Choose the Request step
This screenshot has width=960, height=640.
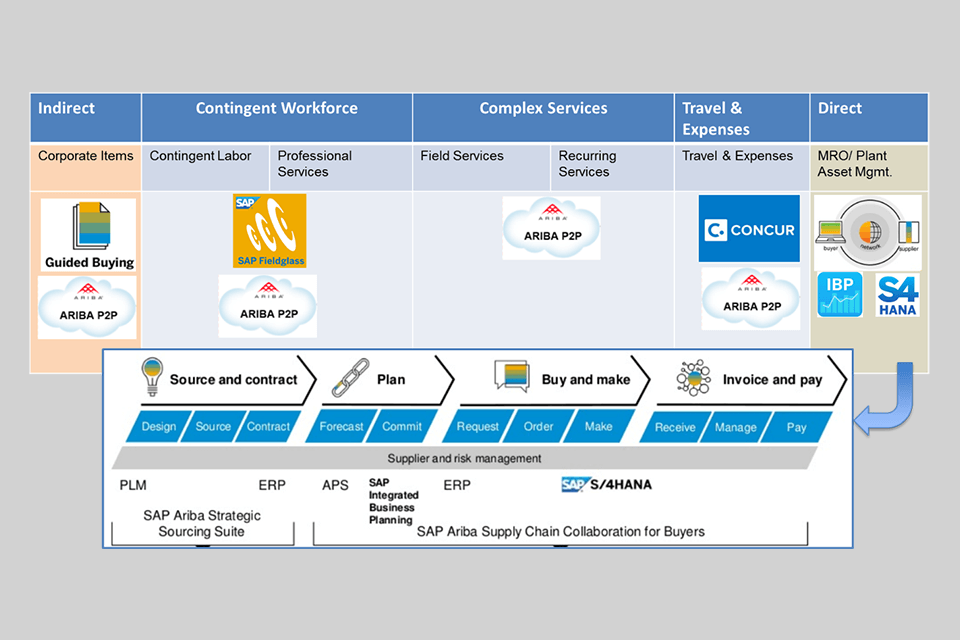(478, 426)
